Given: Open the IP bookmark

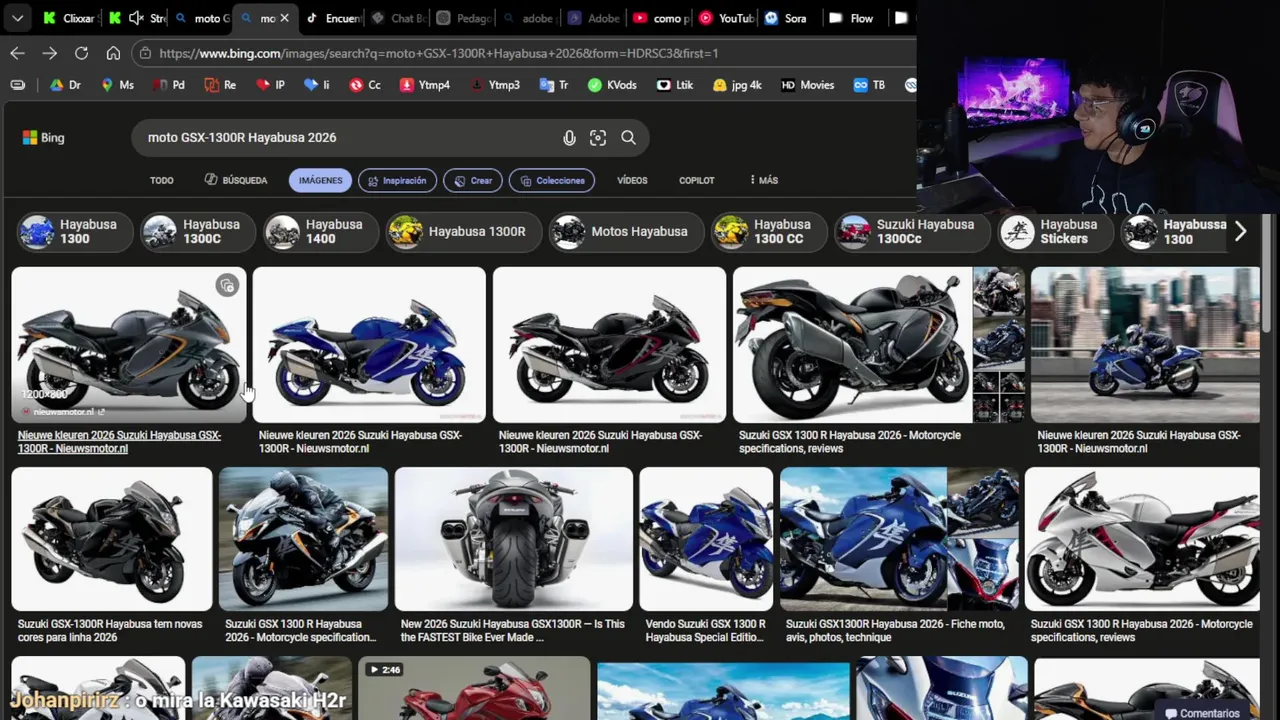Looking at the screenshot, I should point(270,85).
